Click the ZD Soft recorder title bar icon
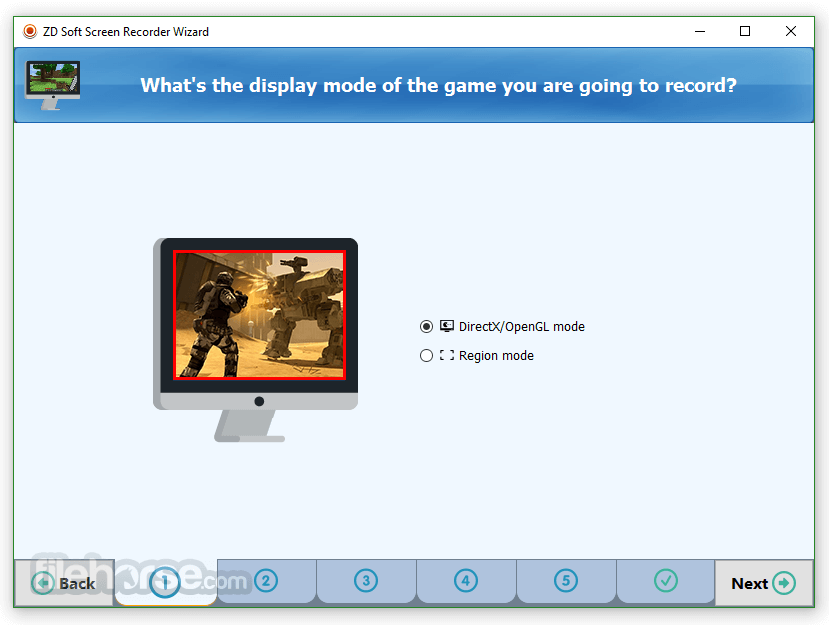 [30, 32]
